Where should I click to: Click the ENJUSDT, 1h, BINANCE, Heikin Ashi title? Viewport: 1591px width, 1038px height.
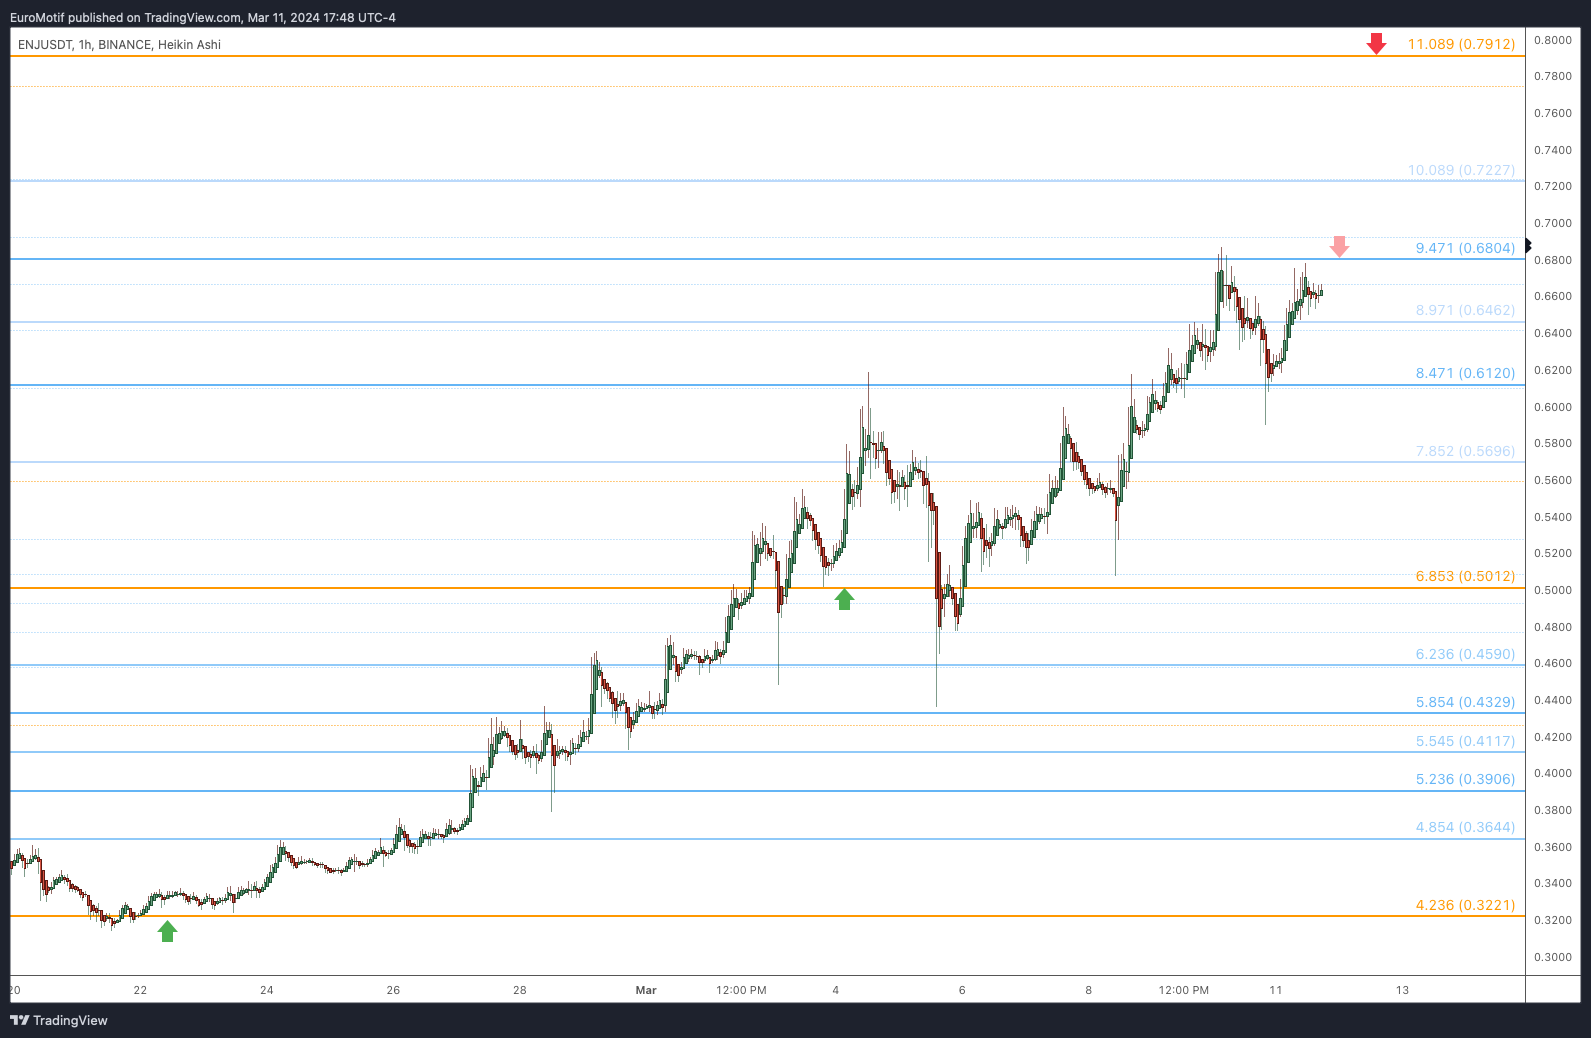coord(119,45)
